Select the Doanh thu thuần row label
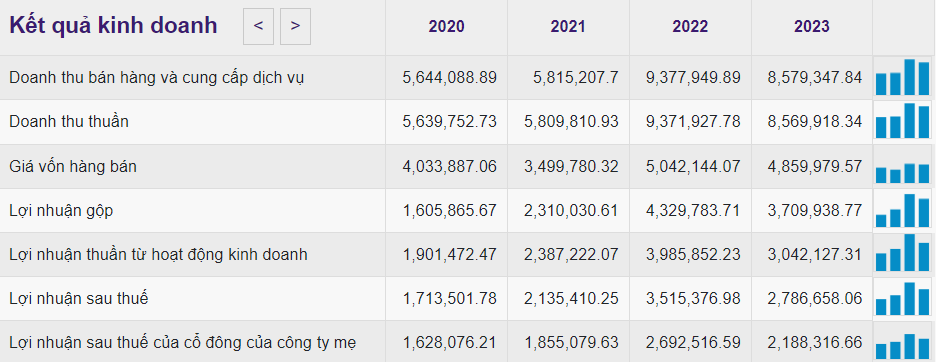Screen dimensions: 936x362 pyautogui.click(x=69, y=121)
